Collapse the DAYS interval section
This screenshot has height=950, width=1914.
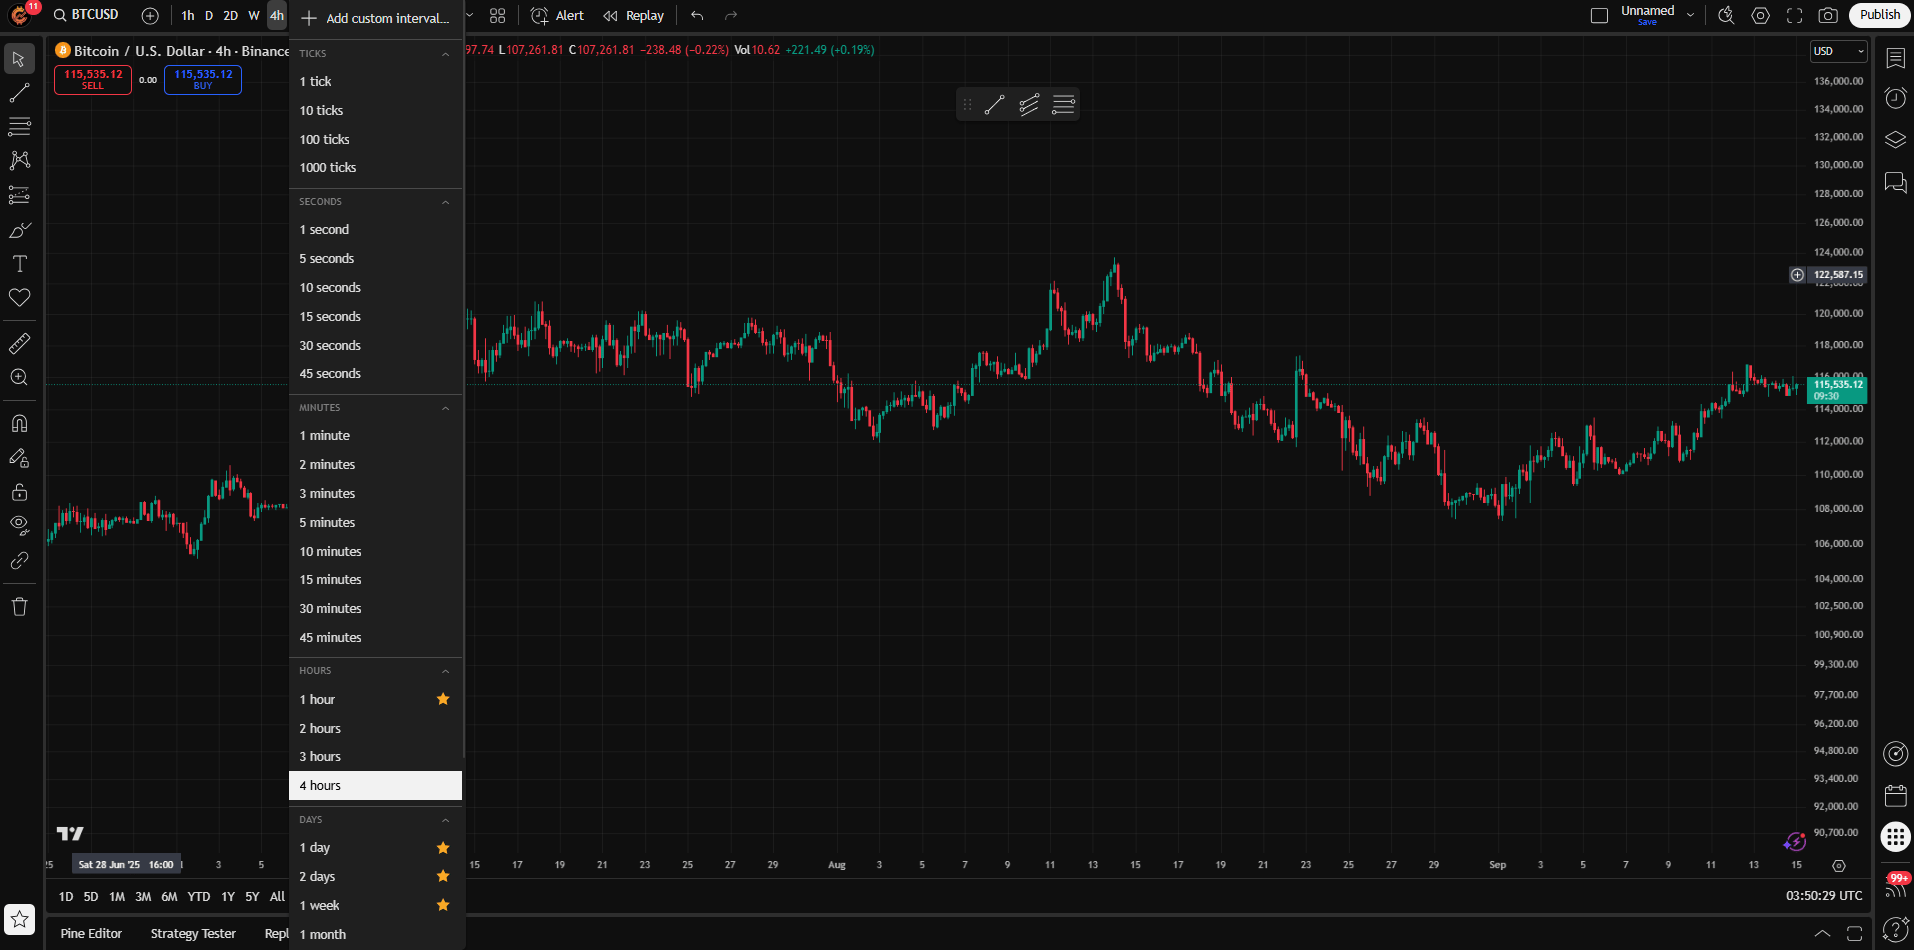pos(446,820)
